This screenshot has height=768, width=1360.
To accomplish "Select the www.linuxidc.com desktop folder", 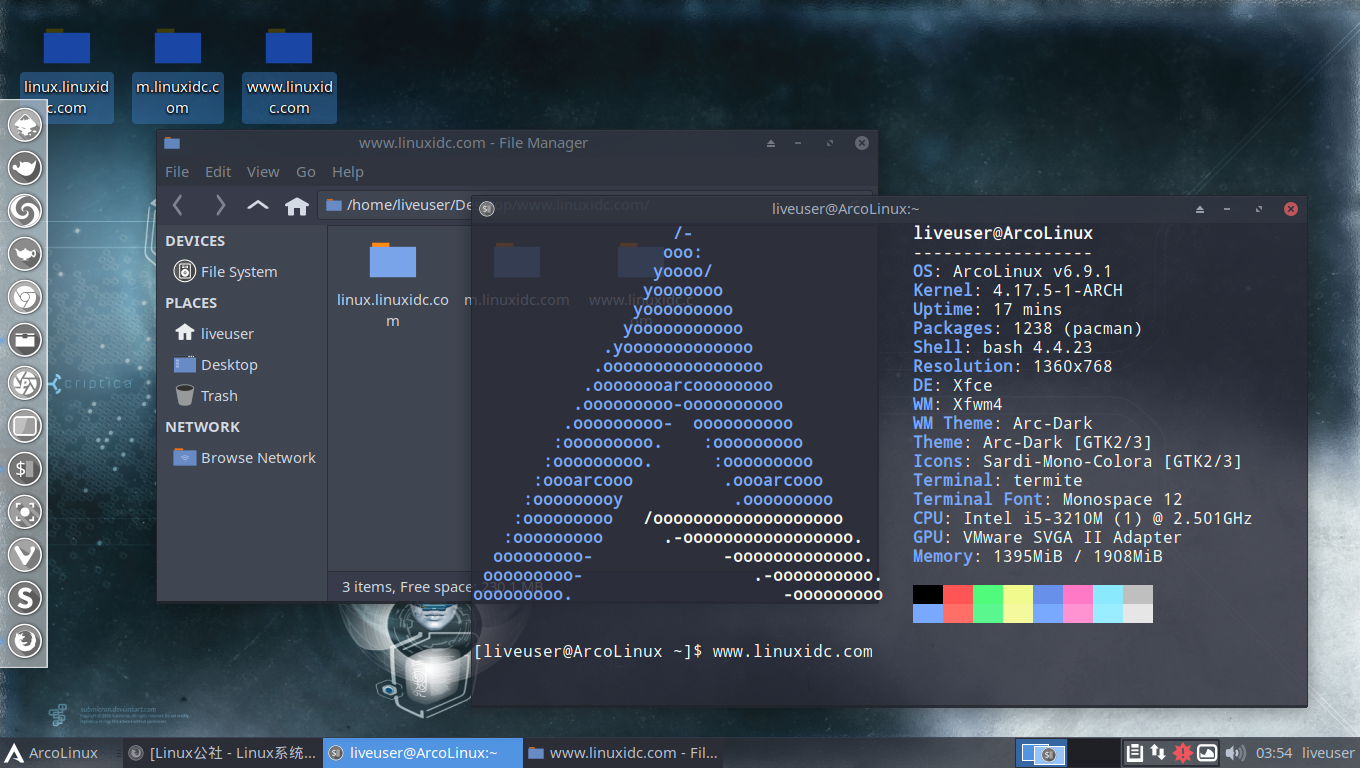I will [289, 73].
